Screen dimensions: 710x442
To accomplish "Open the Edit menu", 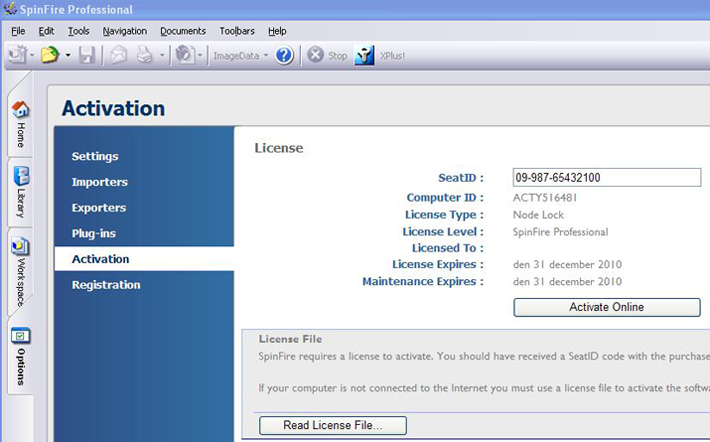I will [x=46, y=31].
